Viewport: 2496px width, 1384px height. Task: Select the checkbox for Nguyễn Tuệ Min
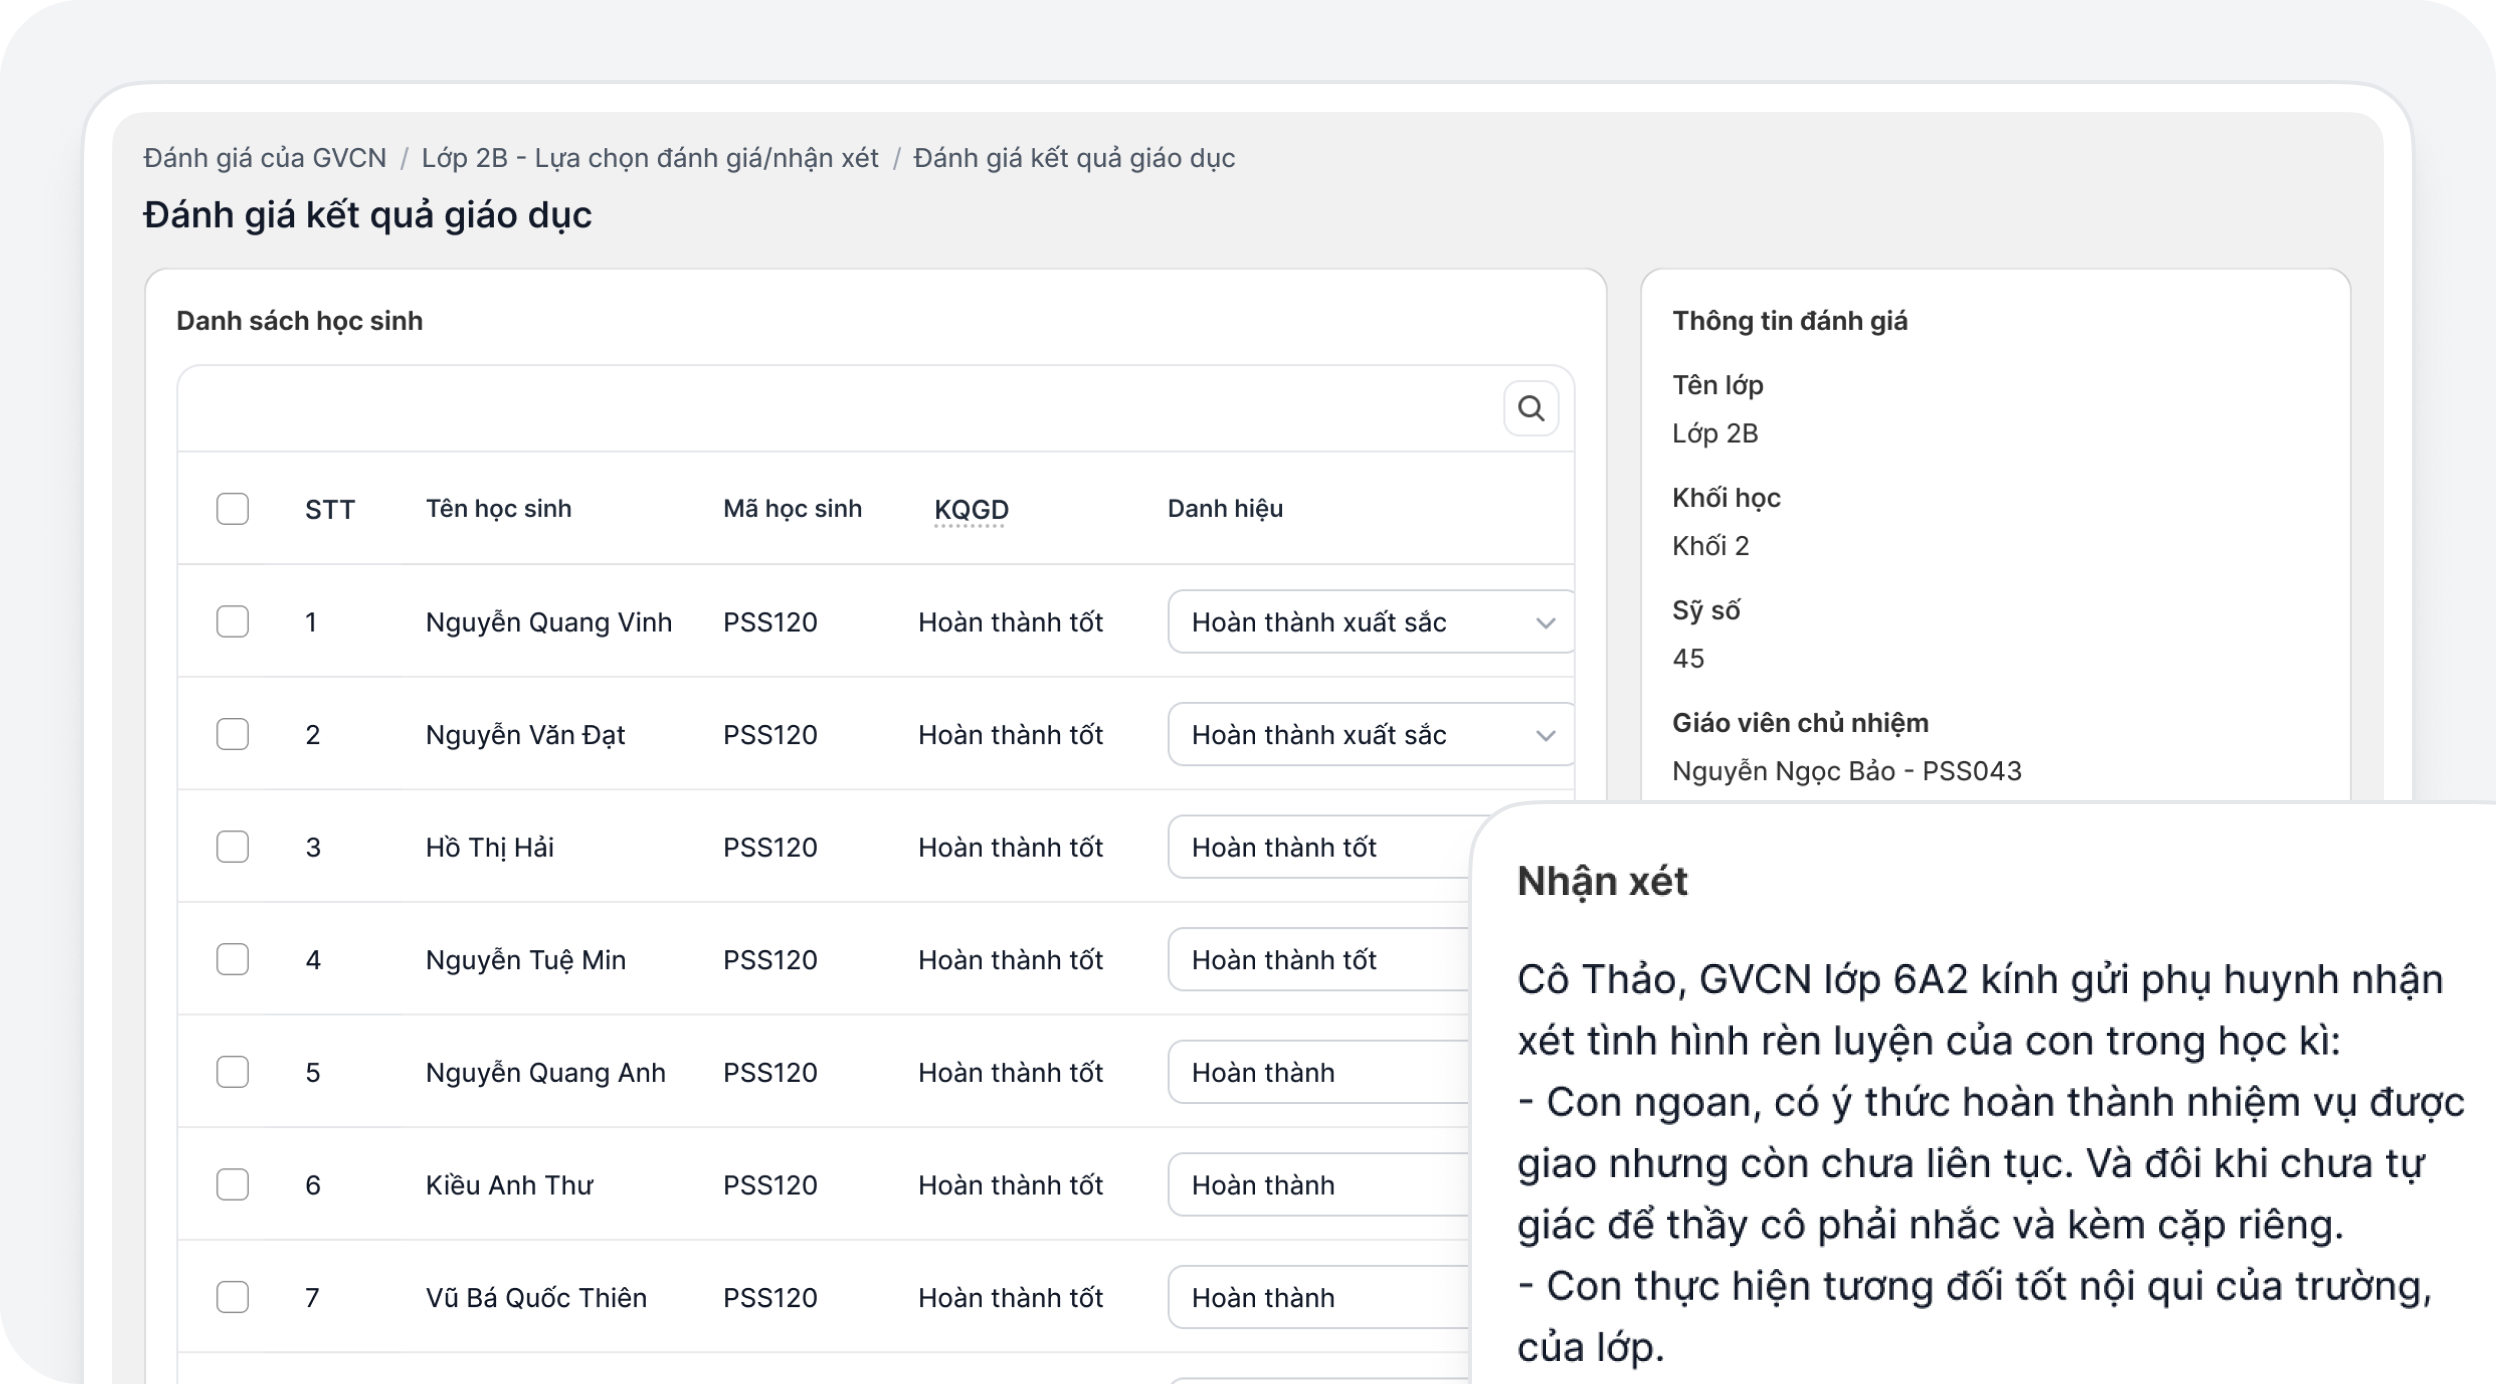[x=233, y=959]
